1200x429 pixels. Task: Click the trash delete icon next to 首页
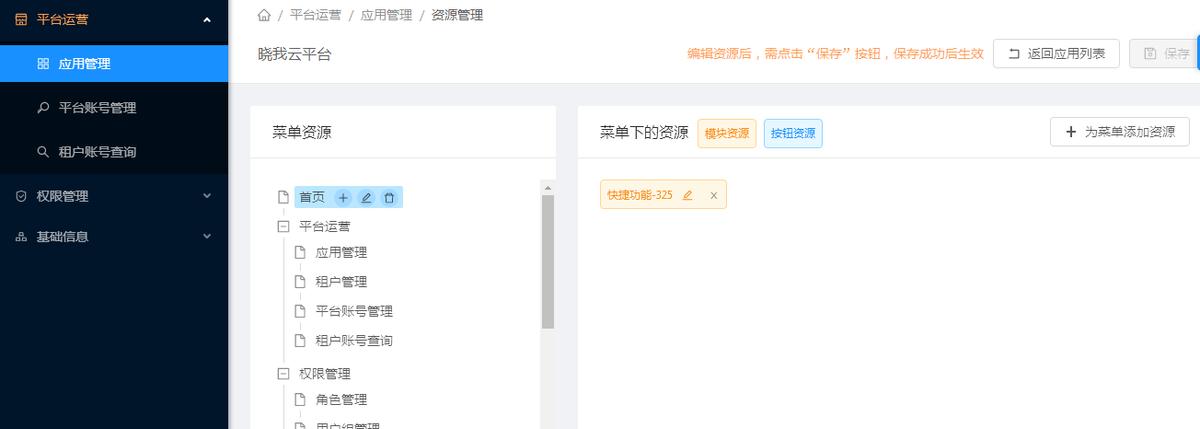click(389, 198)
